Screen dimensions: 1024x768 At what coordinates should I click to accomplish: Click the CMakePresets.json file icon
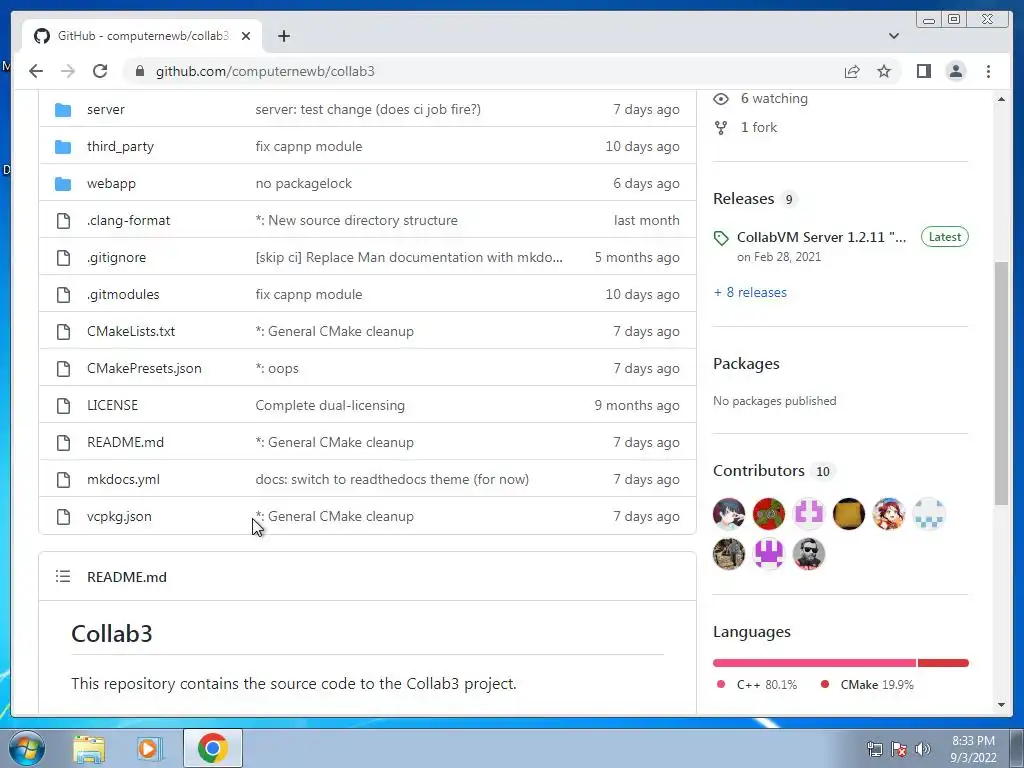(63, 369)
